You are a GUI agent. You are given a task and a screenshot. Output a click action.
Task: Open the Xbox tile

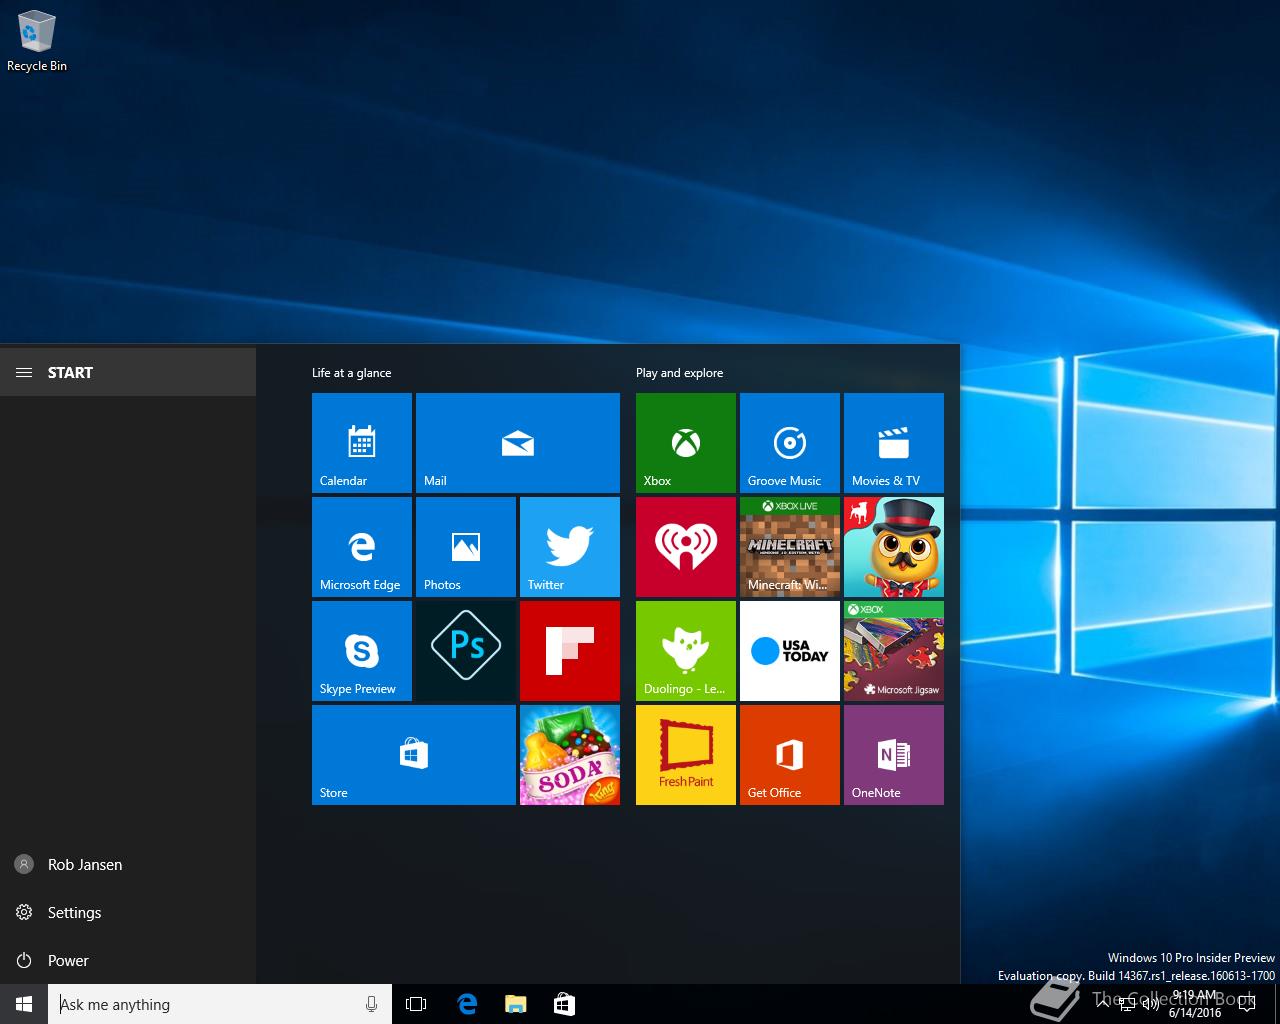click(x=686, y=443)
